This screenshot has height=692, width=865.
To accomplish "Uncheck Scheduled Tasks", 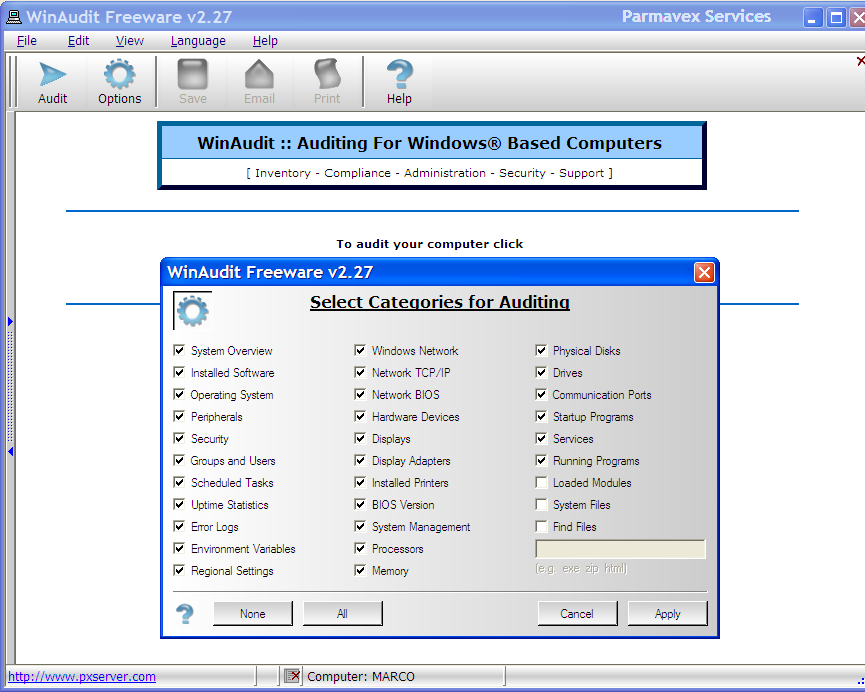I will (179, 482).
